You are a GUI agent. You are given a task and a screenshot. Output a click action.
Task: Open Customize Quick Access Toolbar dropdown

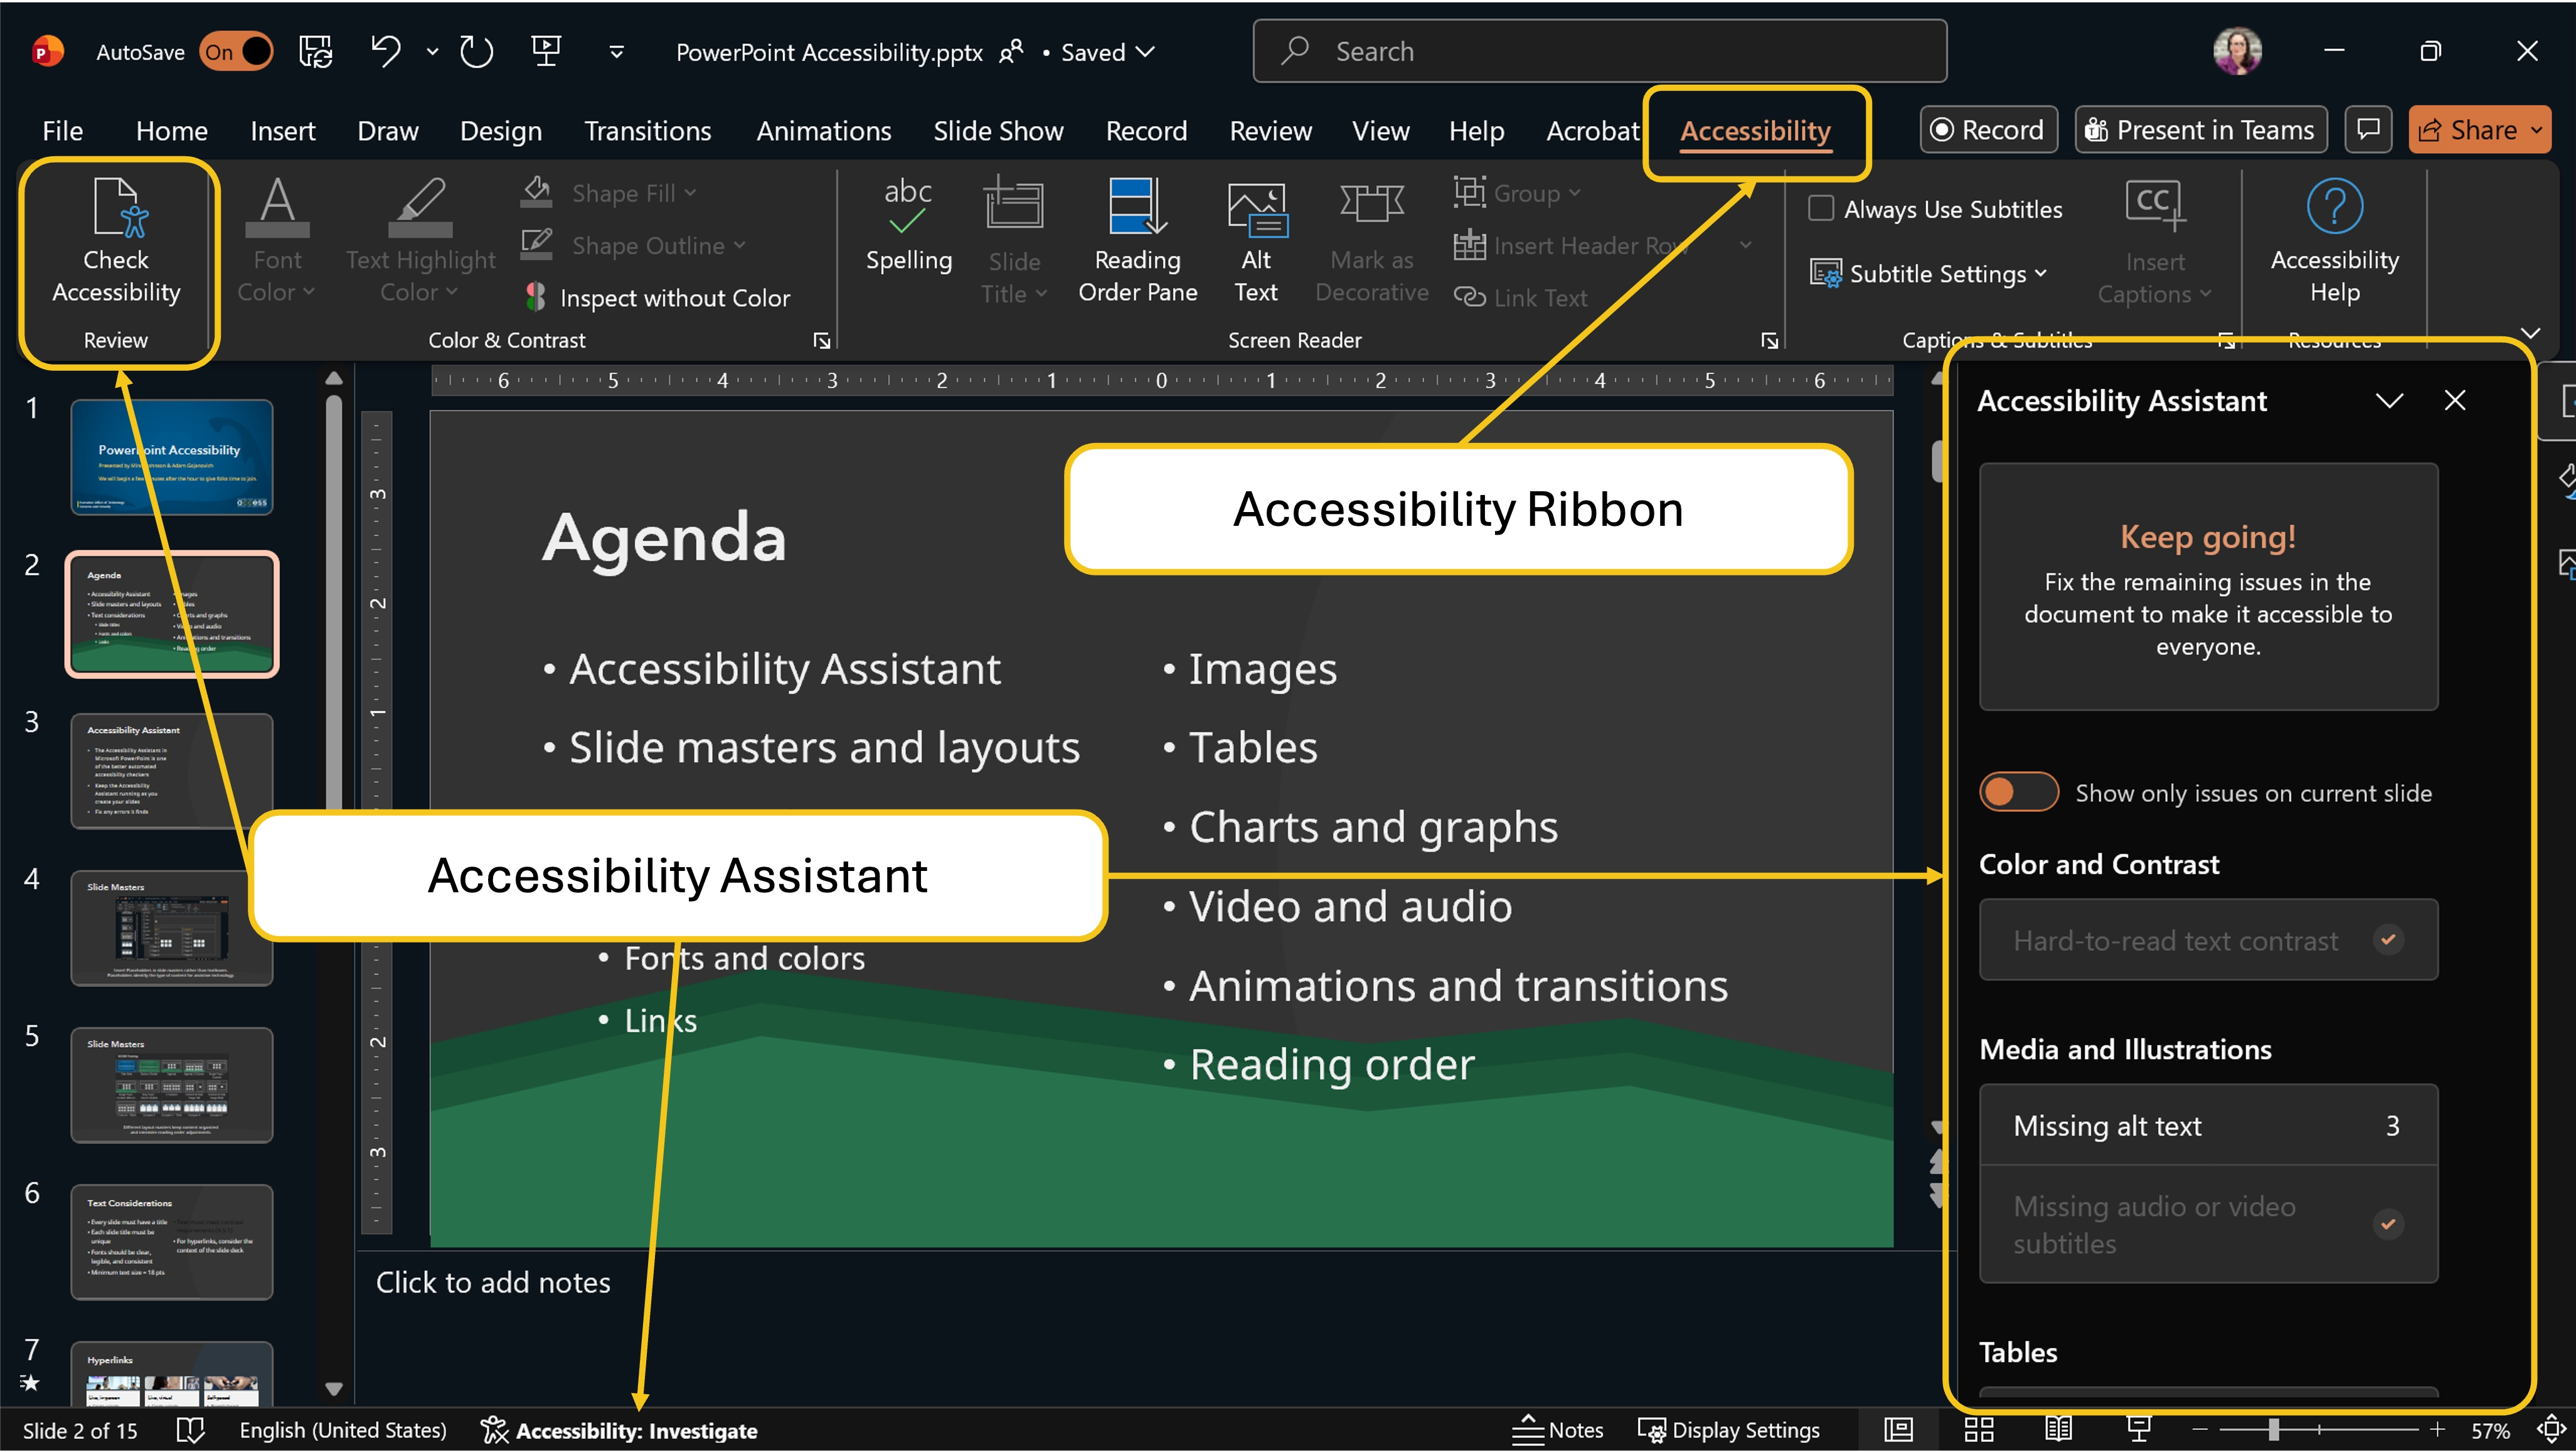(616, 51)
